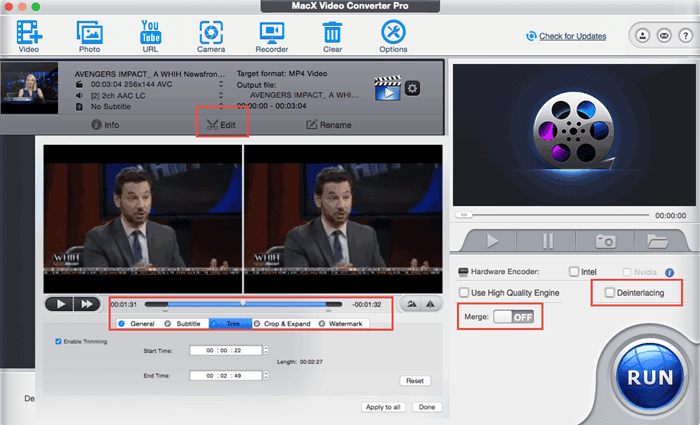Click the Edit scissors button
Screen dimensions: 700x425
(x=221, y=125)
